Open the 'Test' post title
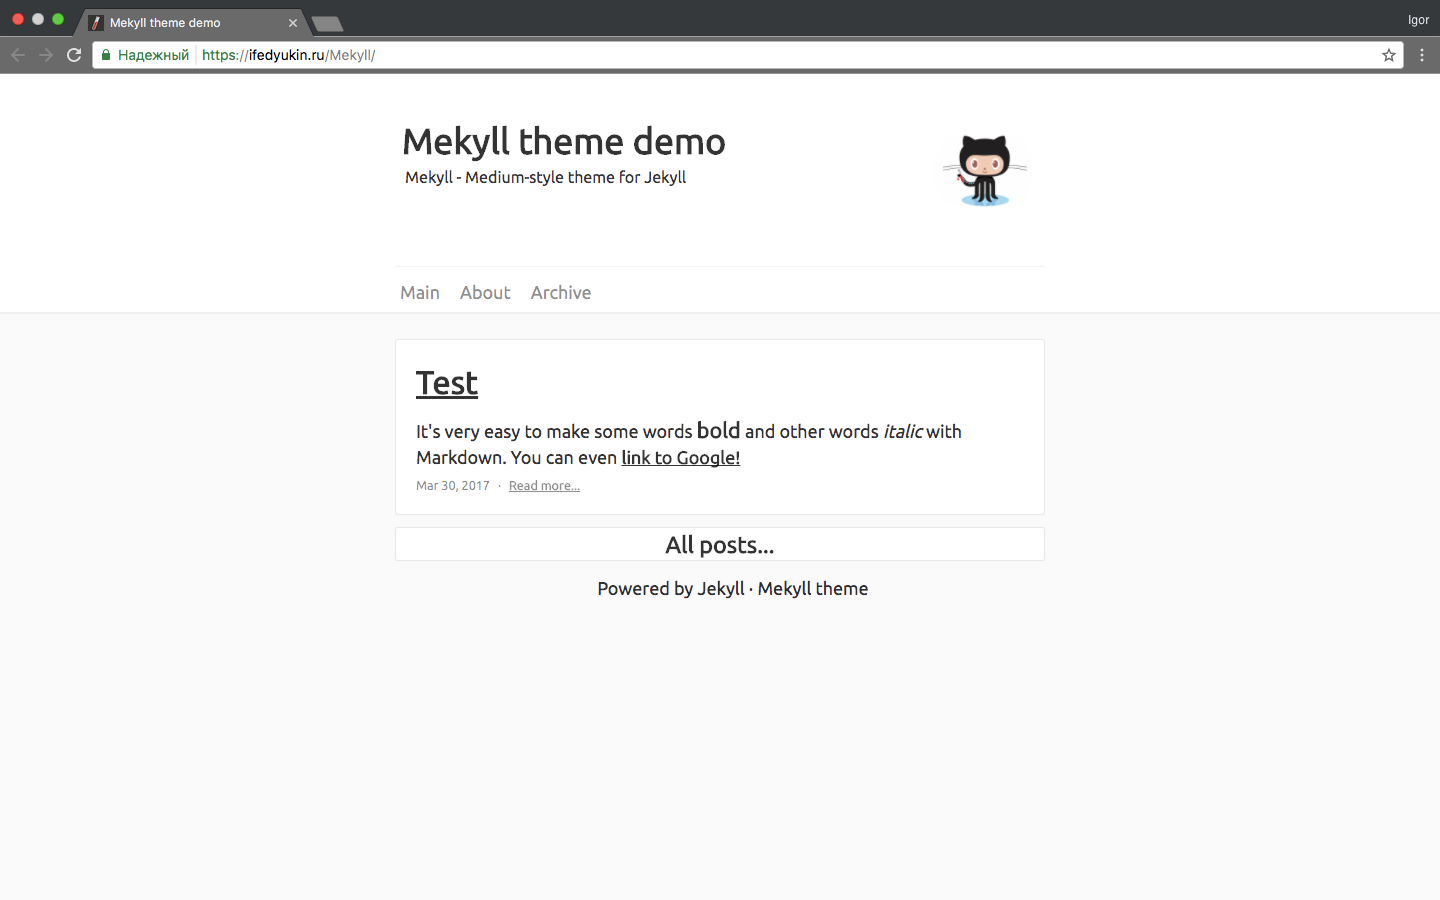 pos(446,383)
